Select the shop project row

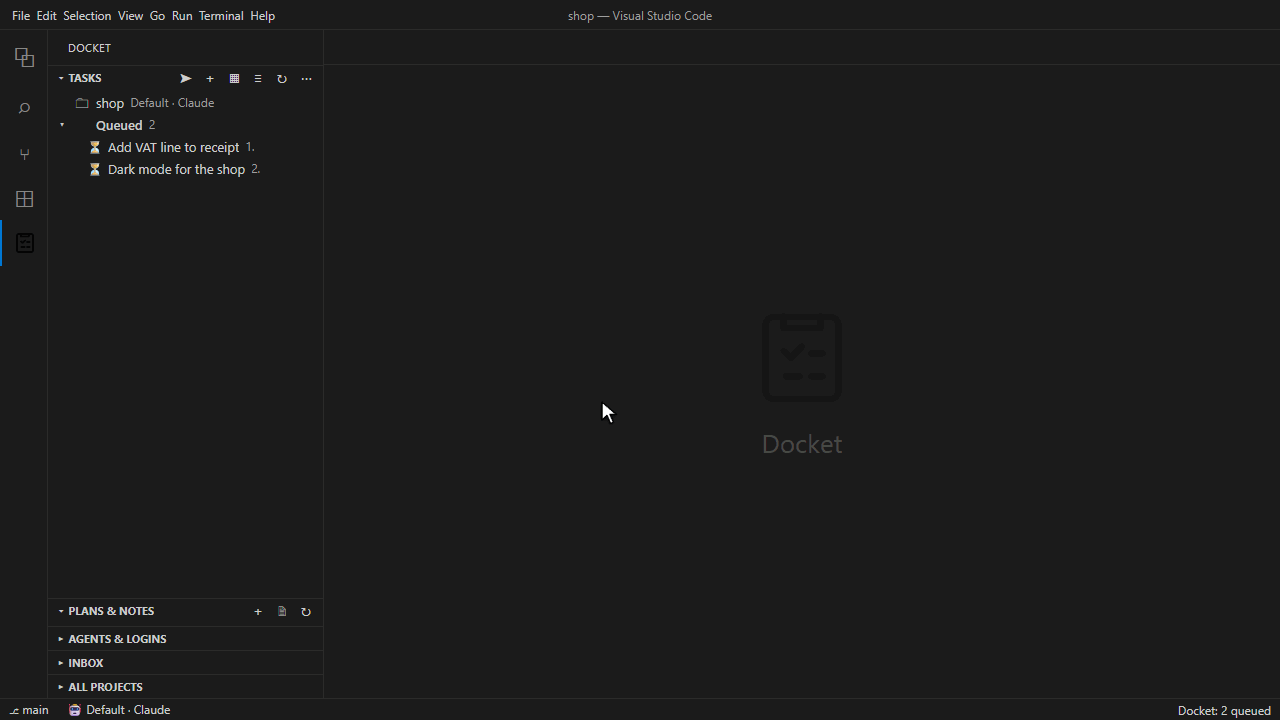(x=185, y=103)
